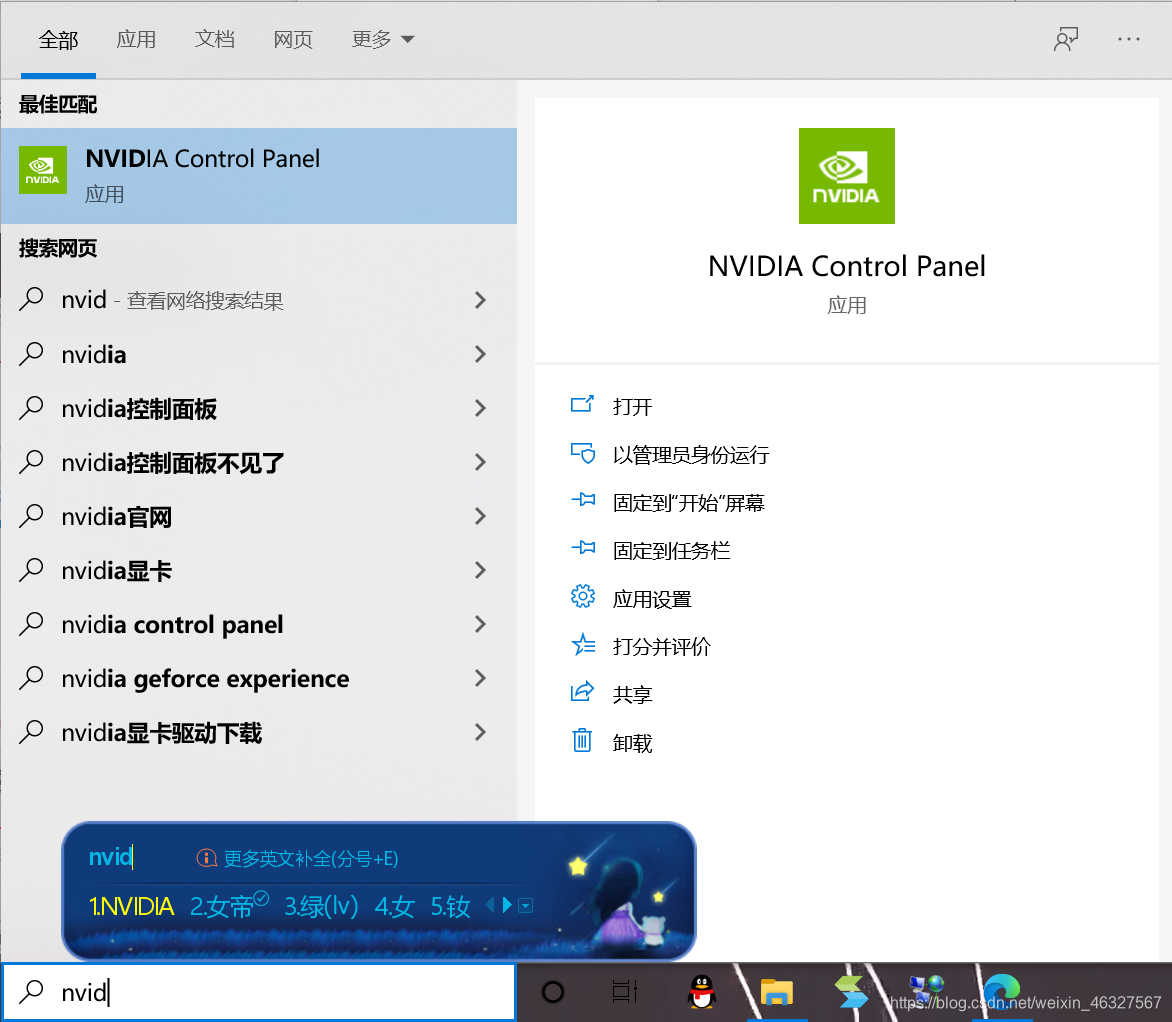Expand chevron for nvidia control panel
The image size is (1172, 1022).
(x=481, y=624)
